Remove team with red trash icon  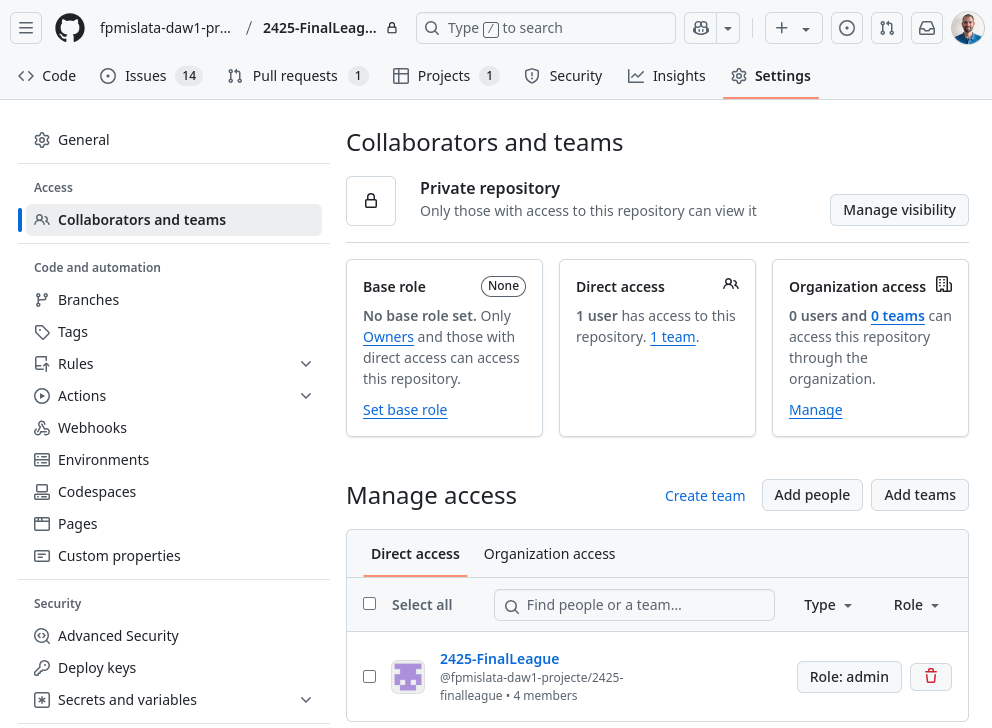[931, 677]
